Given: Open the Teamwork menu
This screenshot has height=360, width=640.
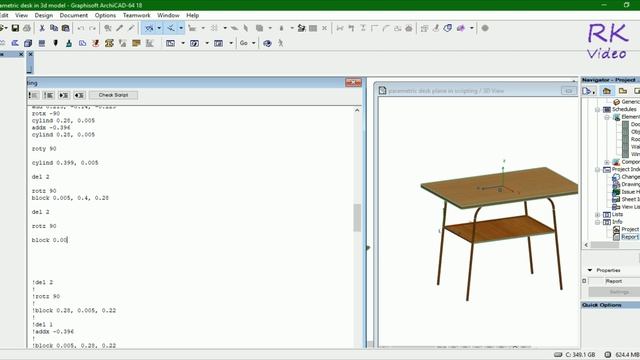Looking at the screenshot, I should [136, 15].
